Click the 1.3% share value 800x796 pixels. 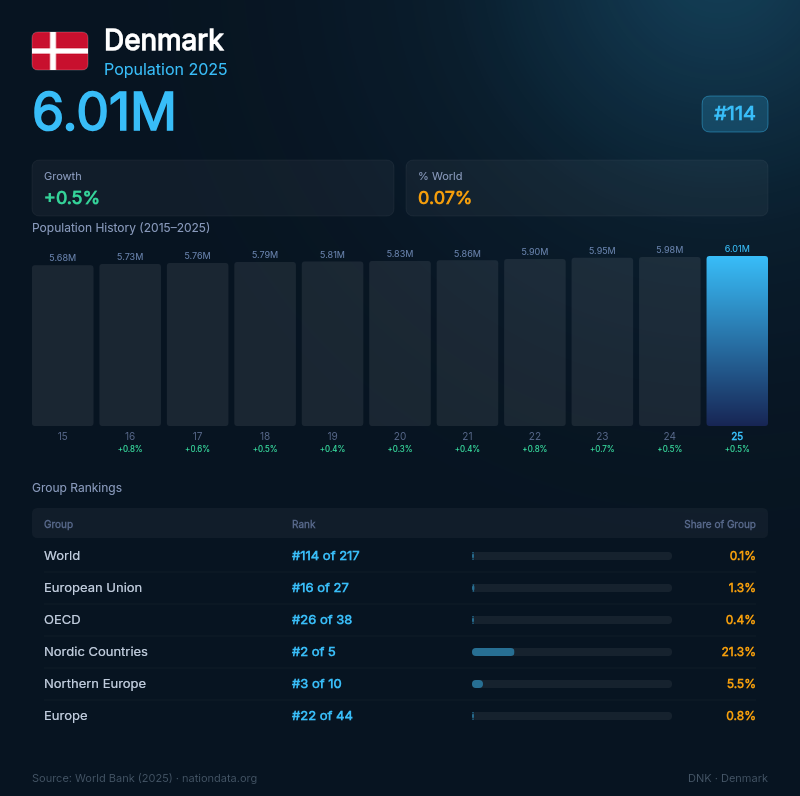(x=741, y=588)
